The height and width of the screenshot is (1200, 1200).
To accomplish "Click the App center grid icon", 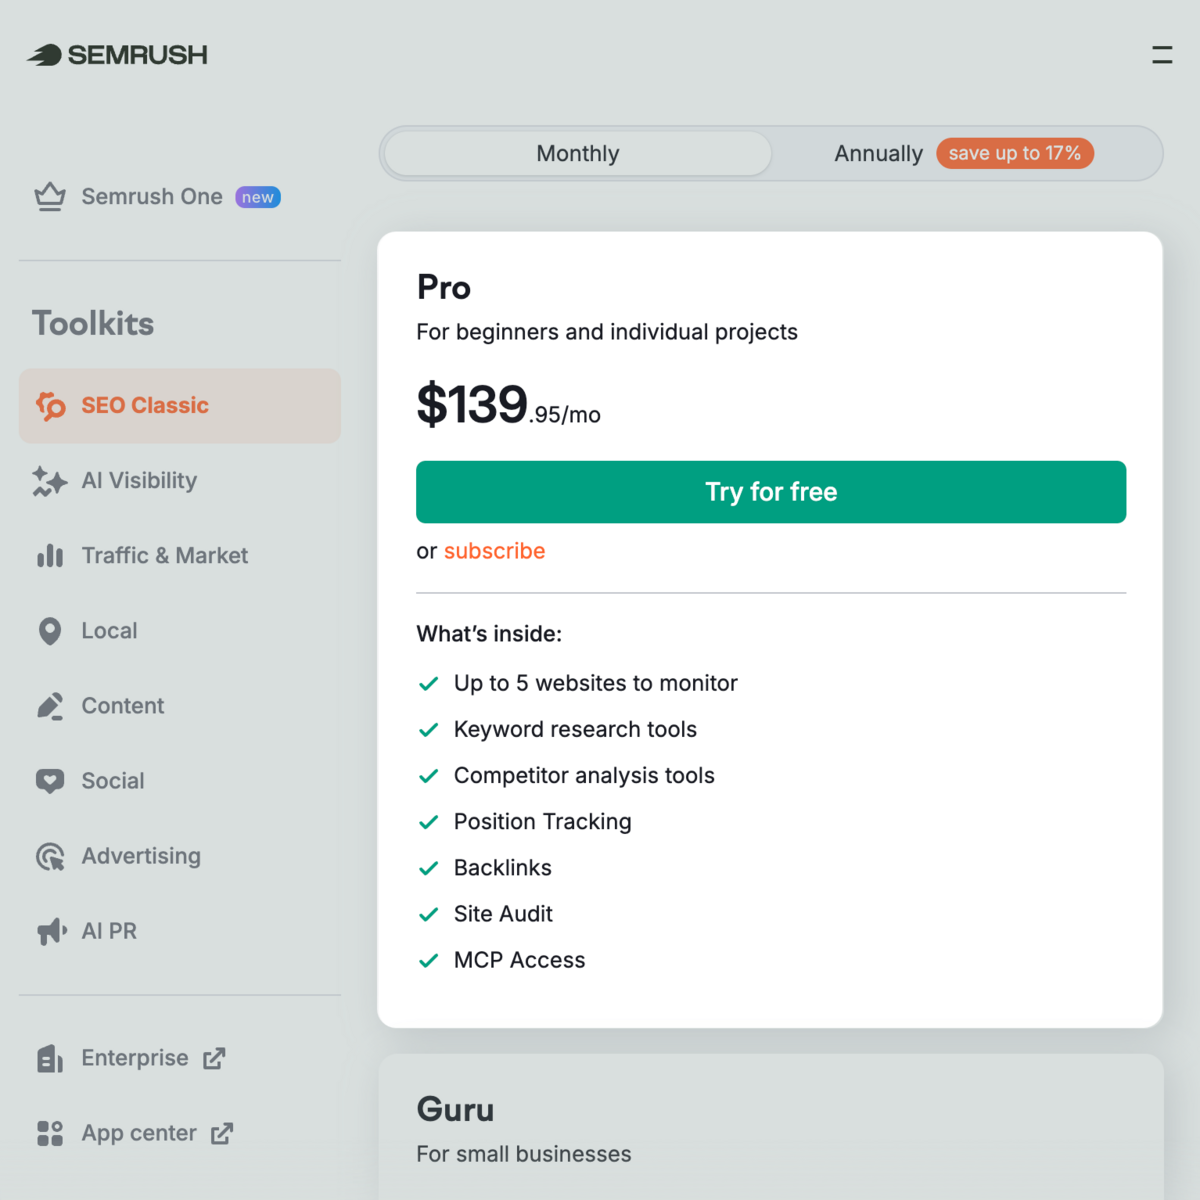I will click(49, 1133).
